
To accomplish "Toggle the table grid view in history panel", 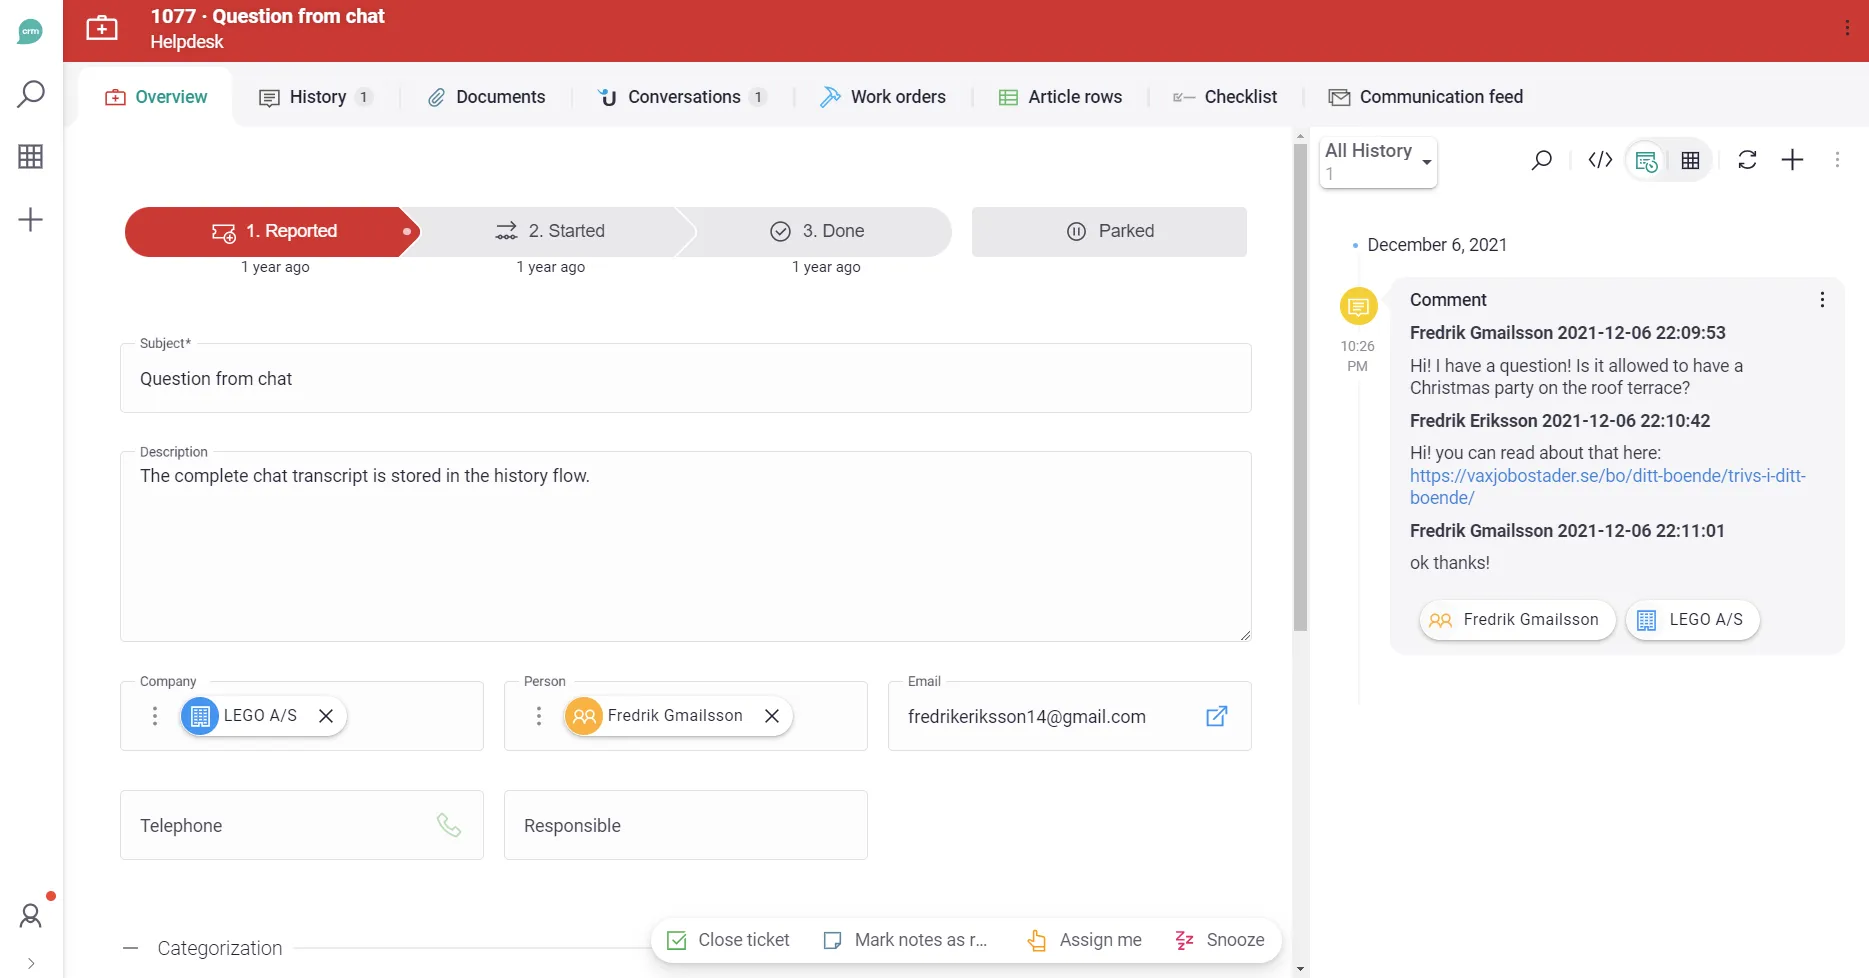I will pos(1690,160).
